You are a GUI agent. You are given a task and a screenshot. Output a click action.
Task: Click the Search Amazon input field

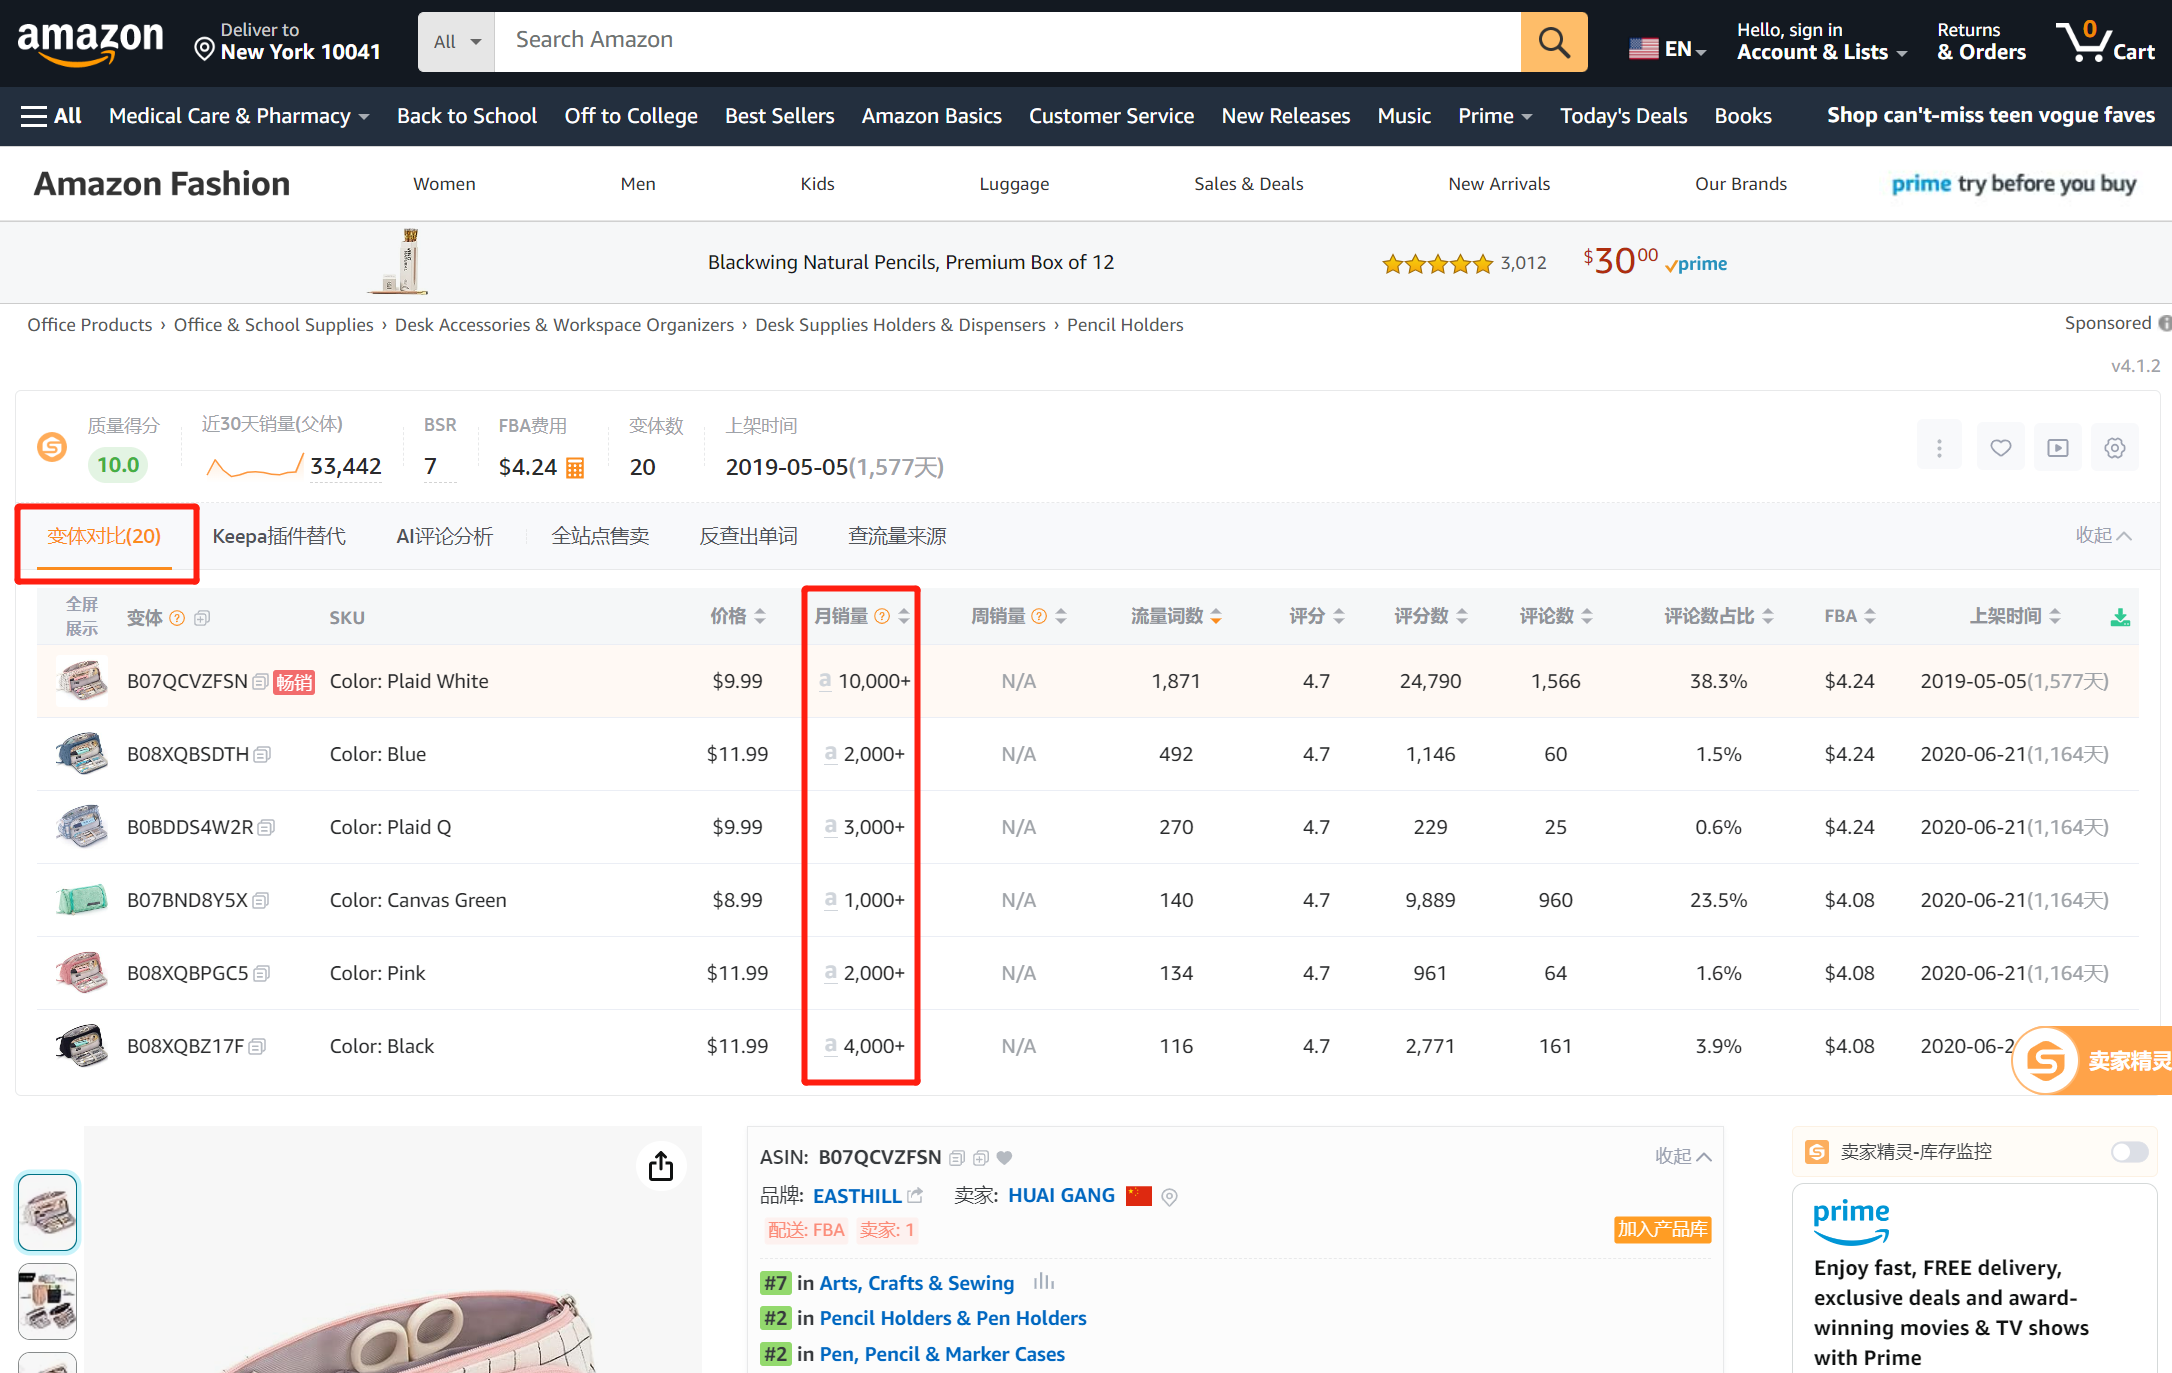(x=1007, y=42)
